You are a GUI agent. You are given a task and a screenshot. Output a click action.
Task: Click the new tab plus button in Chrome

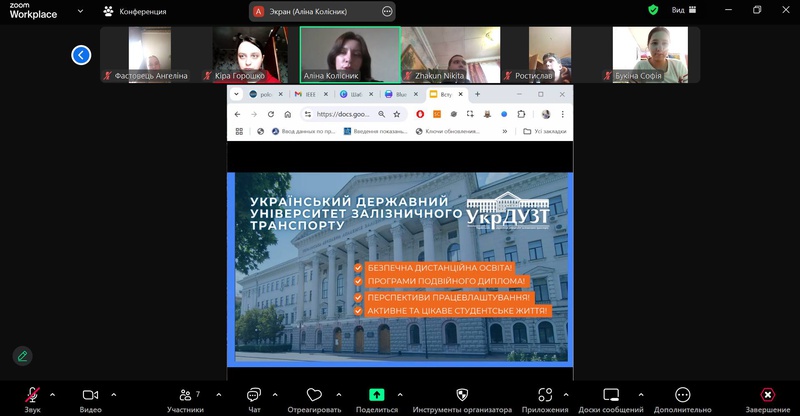pyautogui.click(x=478, y=94)
